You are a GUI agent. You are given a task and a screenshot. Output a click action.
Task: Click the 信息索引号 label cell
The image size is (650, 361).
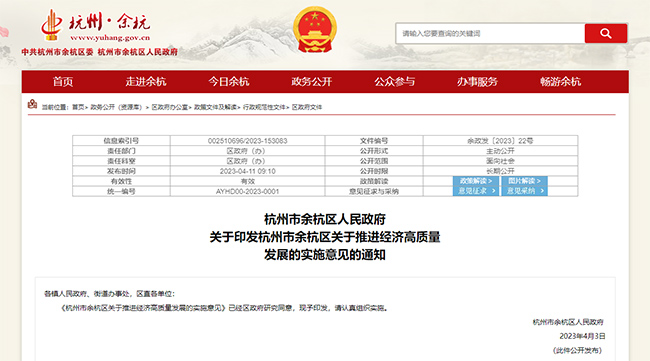[121, 141]
